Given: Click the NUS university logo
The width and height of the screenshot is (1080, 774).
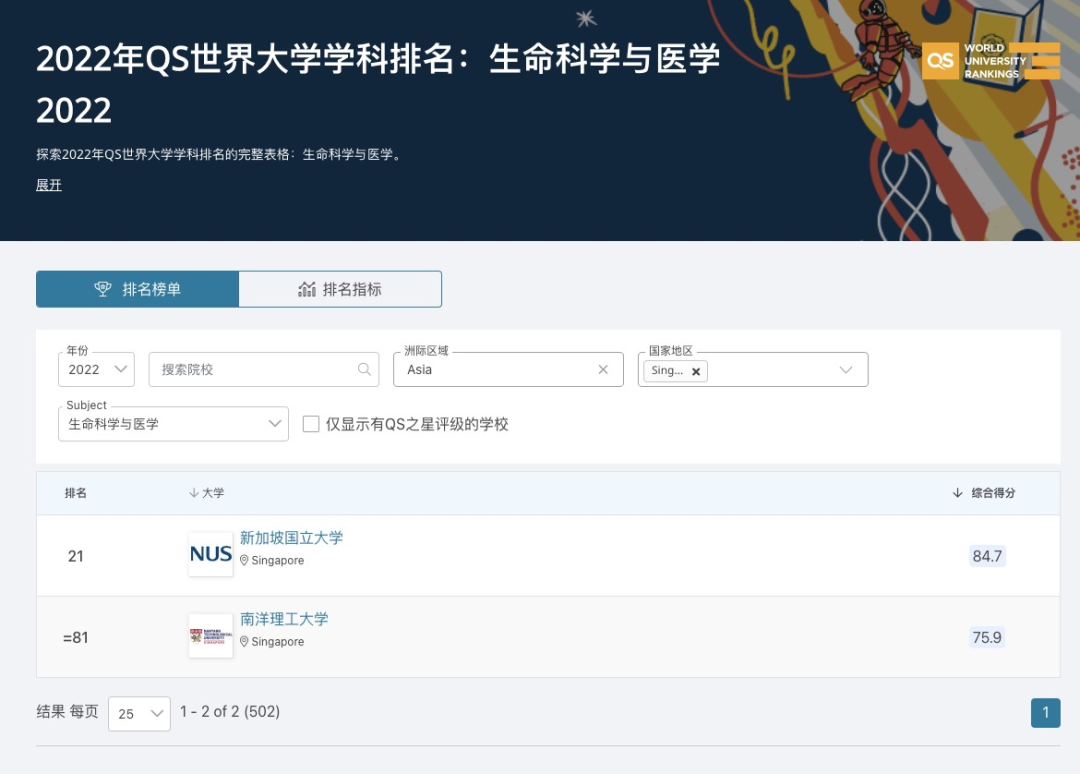Looking at the screenshot, I should pos(211,554).
